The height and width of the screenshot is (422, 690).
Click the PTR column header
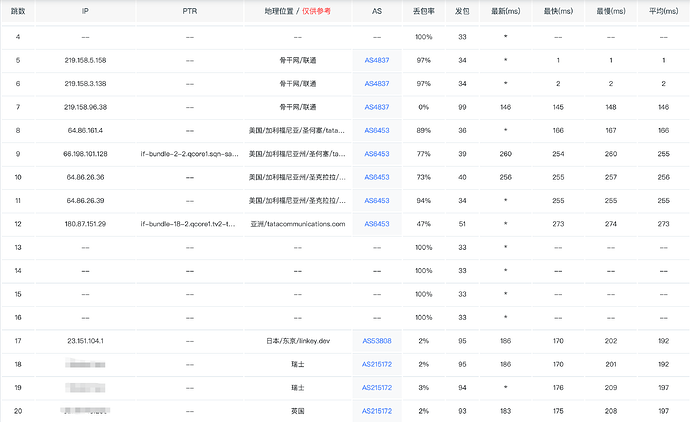click(x=190, y=11)
